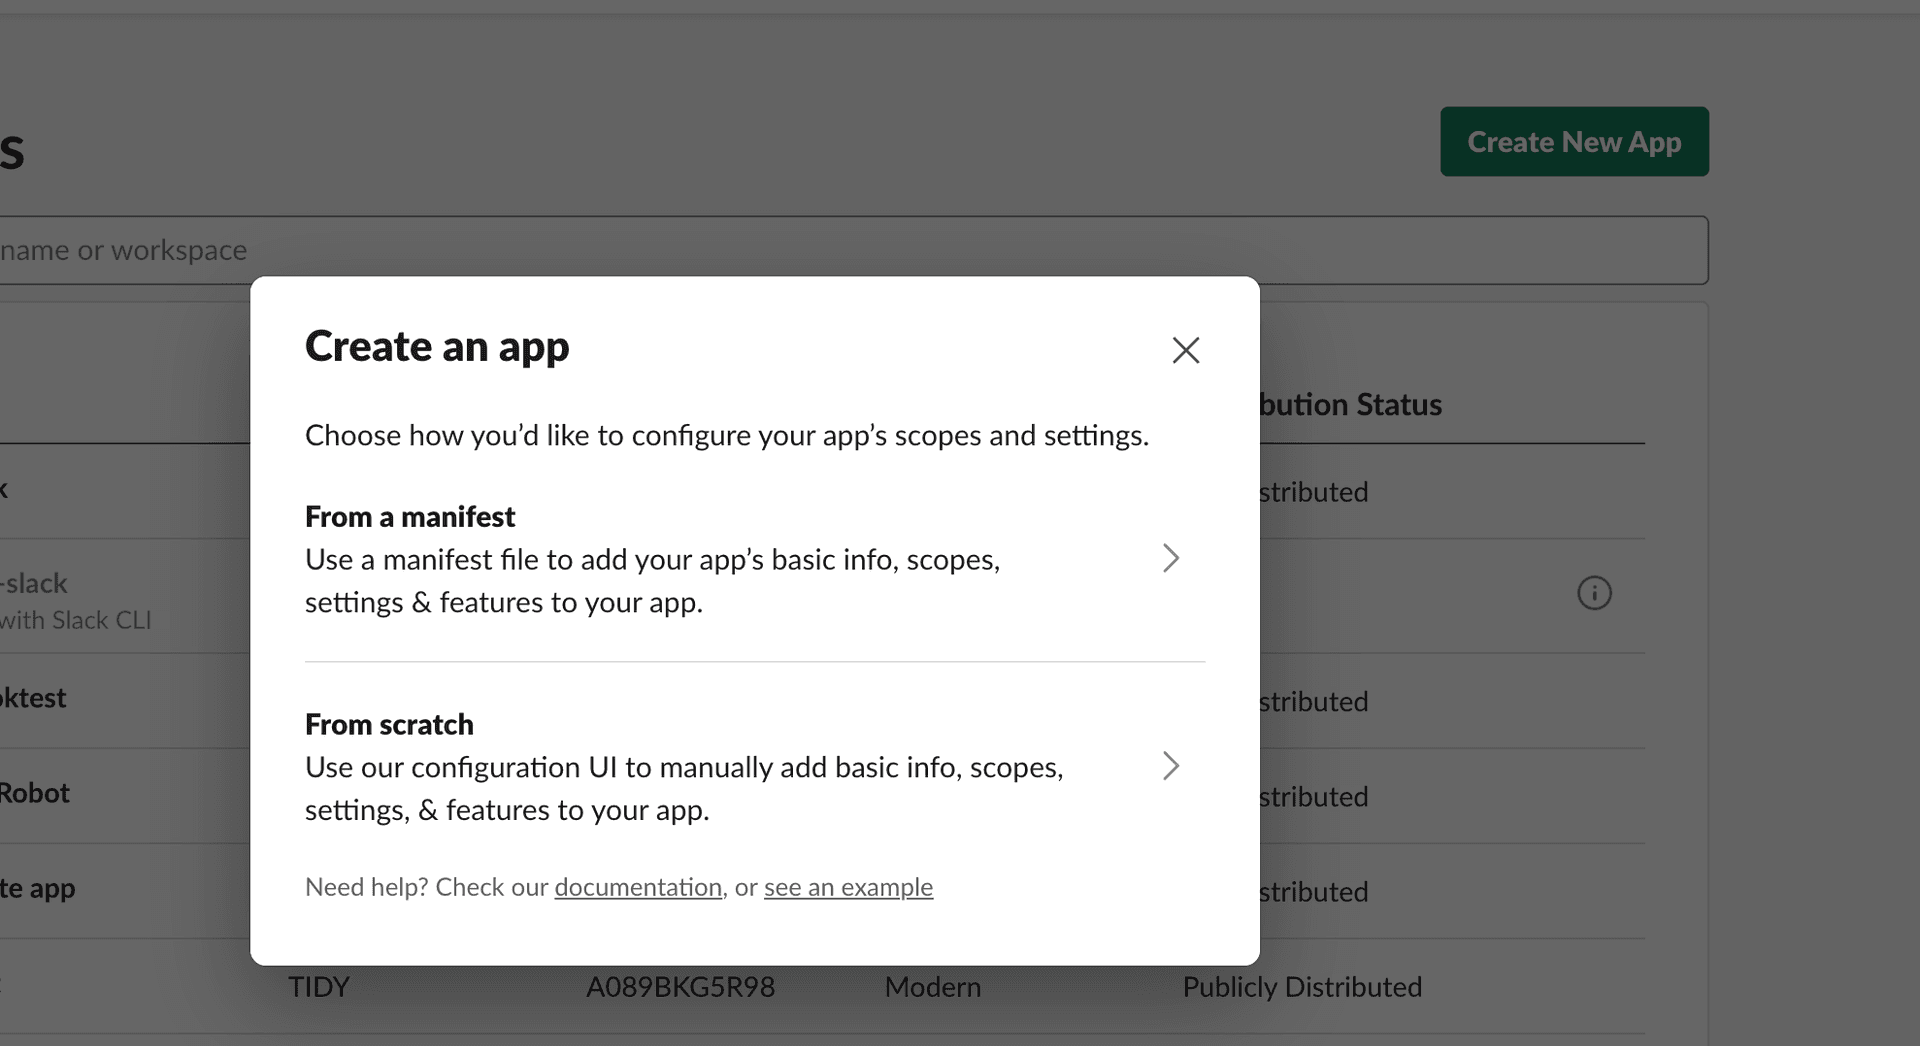Close the Create an app dialog

(1185, 350)
